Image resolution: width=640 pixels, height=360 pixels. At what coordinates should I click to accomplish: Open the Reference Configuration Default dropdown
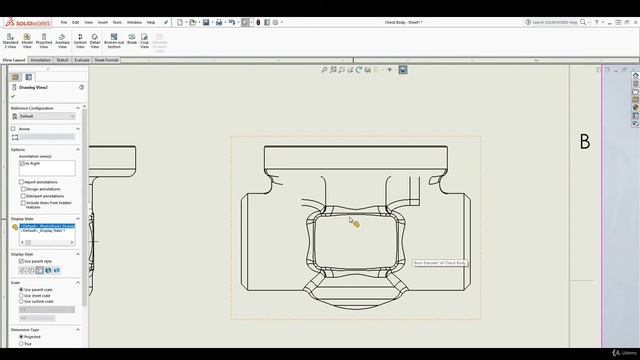pyautogui.click(x=47, y=116)
